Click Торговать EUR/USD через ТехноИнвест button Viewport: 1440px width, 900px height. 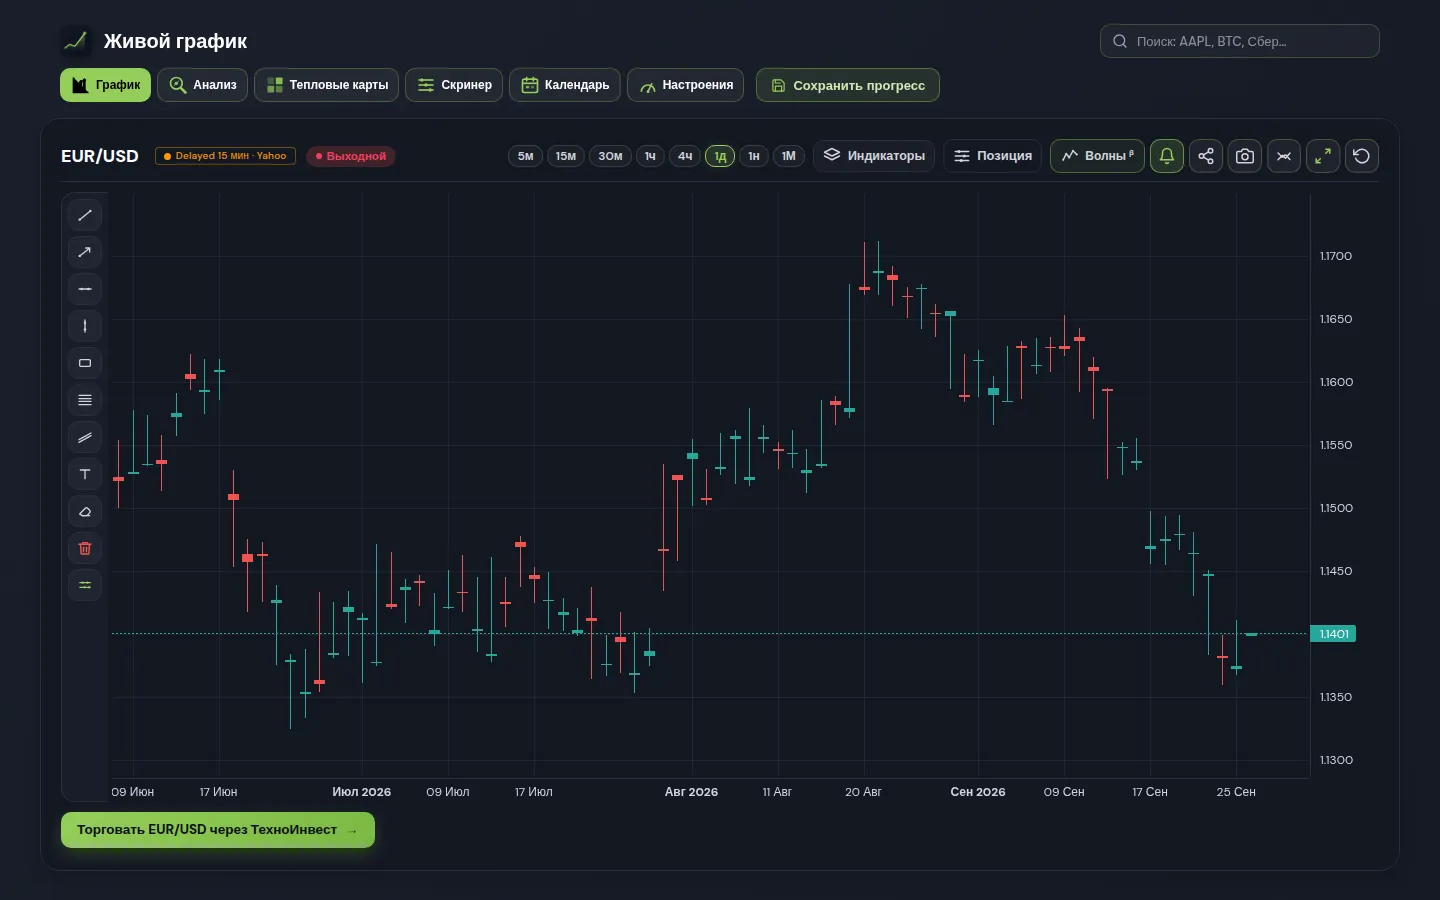point(218,830)
